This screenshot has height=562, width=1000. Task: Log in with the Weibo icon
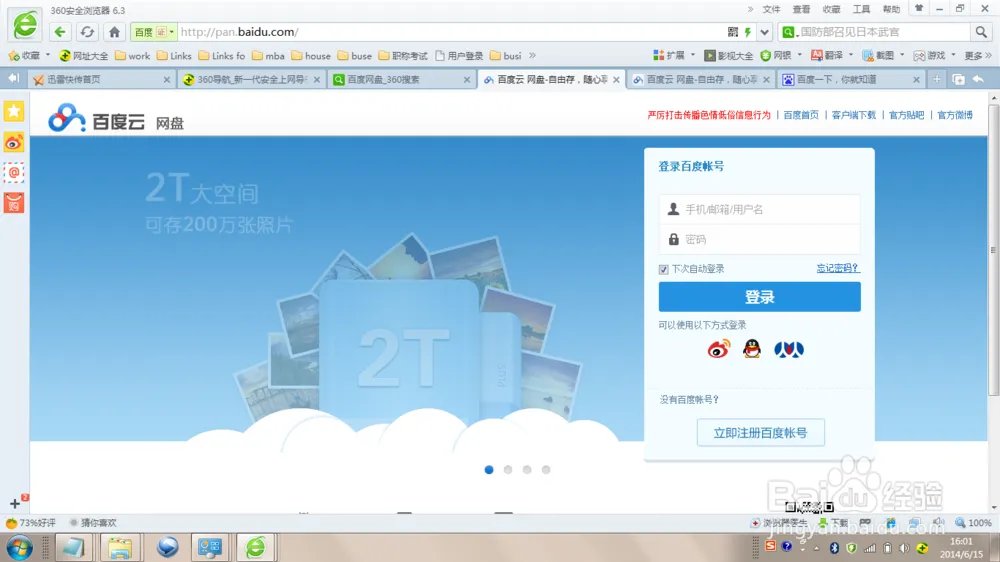coord(719,349)
